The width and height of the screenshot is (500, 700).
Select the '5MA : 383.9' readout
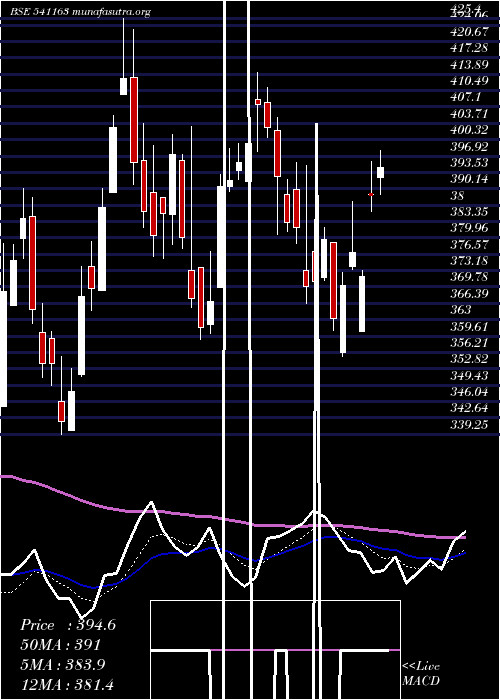point(62,665)
